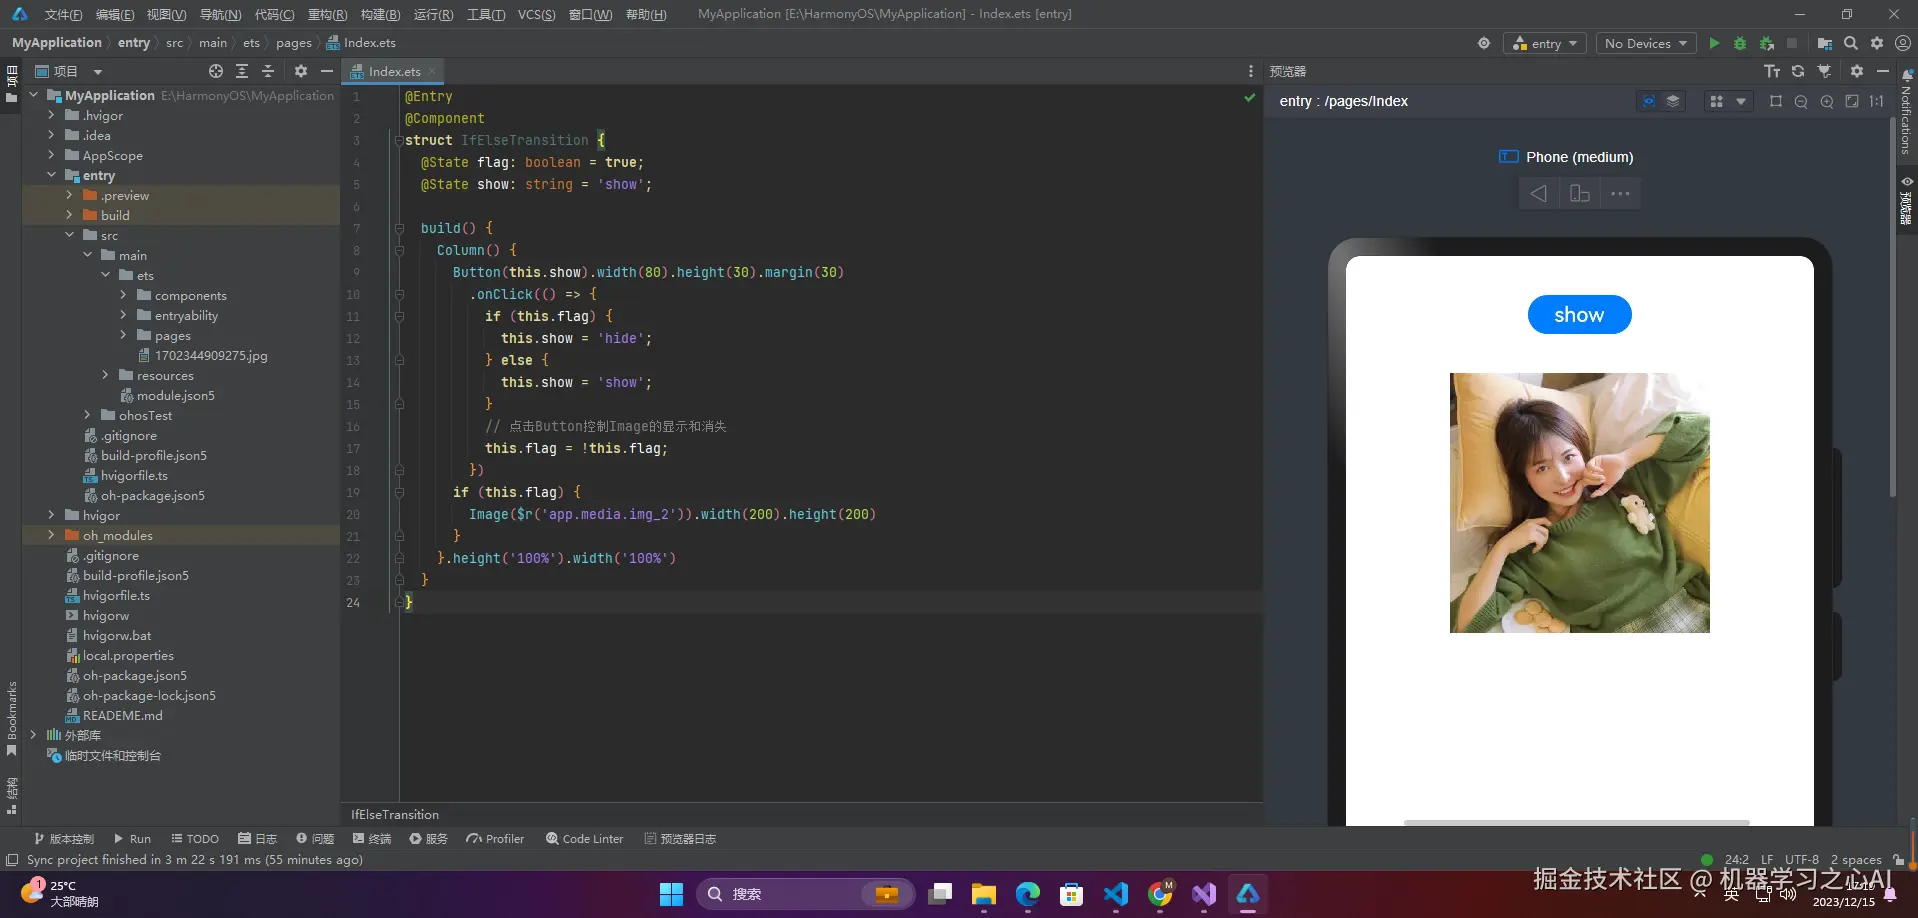Reset preview to 1:1 scale
This screenshot has height=918, width=1918.
point(1877,101)
